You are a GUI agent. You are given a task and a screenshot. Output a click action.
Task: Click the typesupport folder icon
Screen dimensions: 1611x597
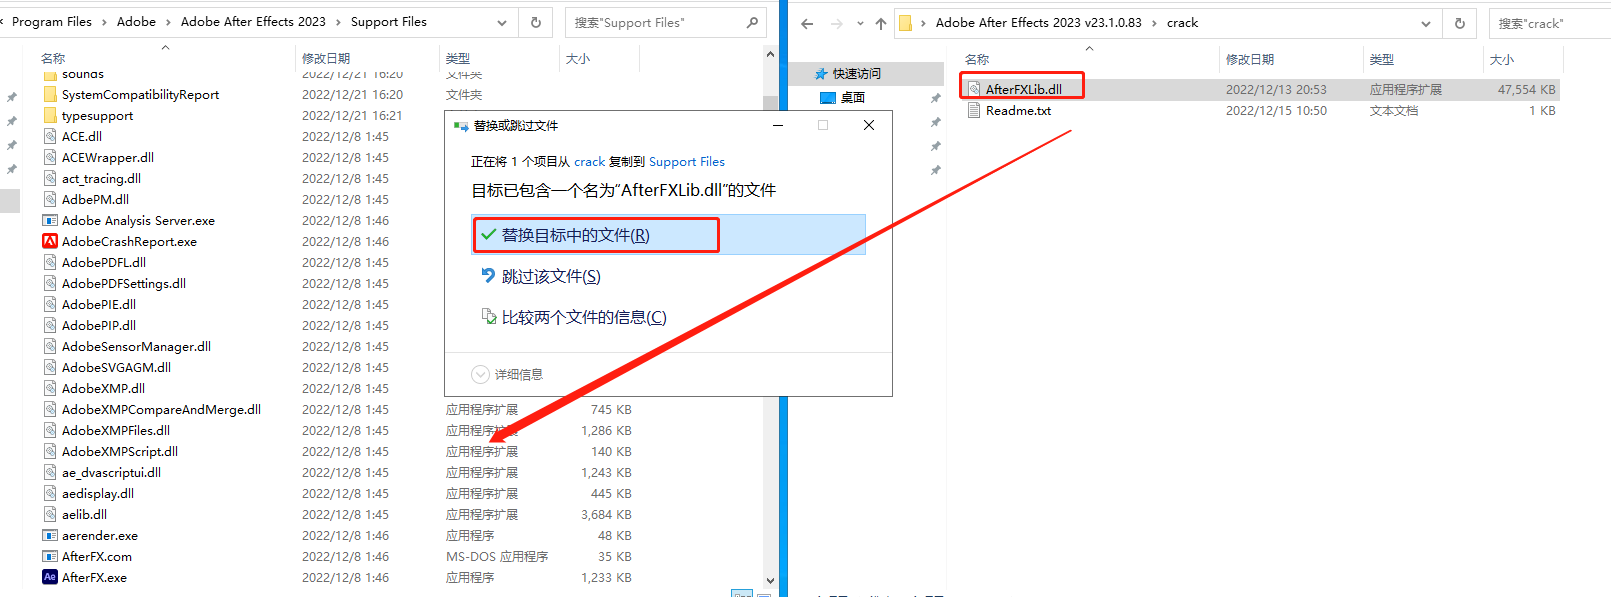[x=50, y=115]
